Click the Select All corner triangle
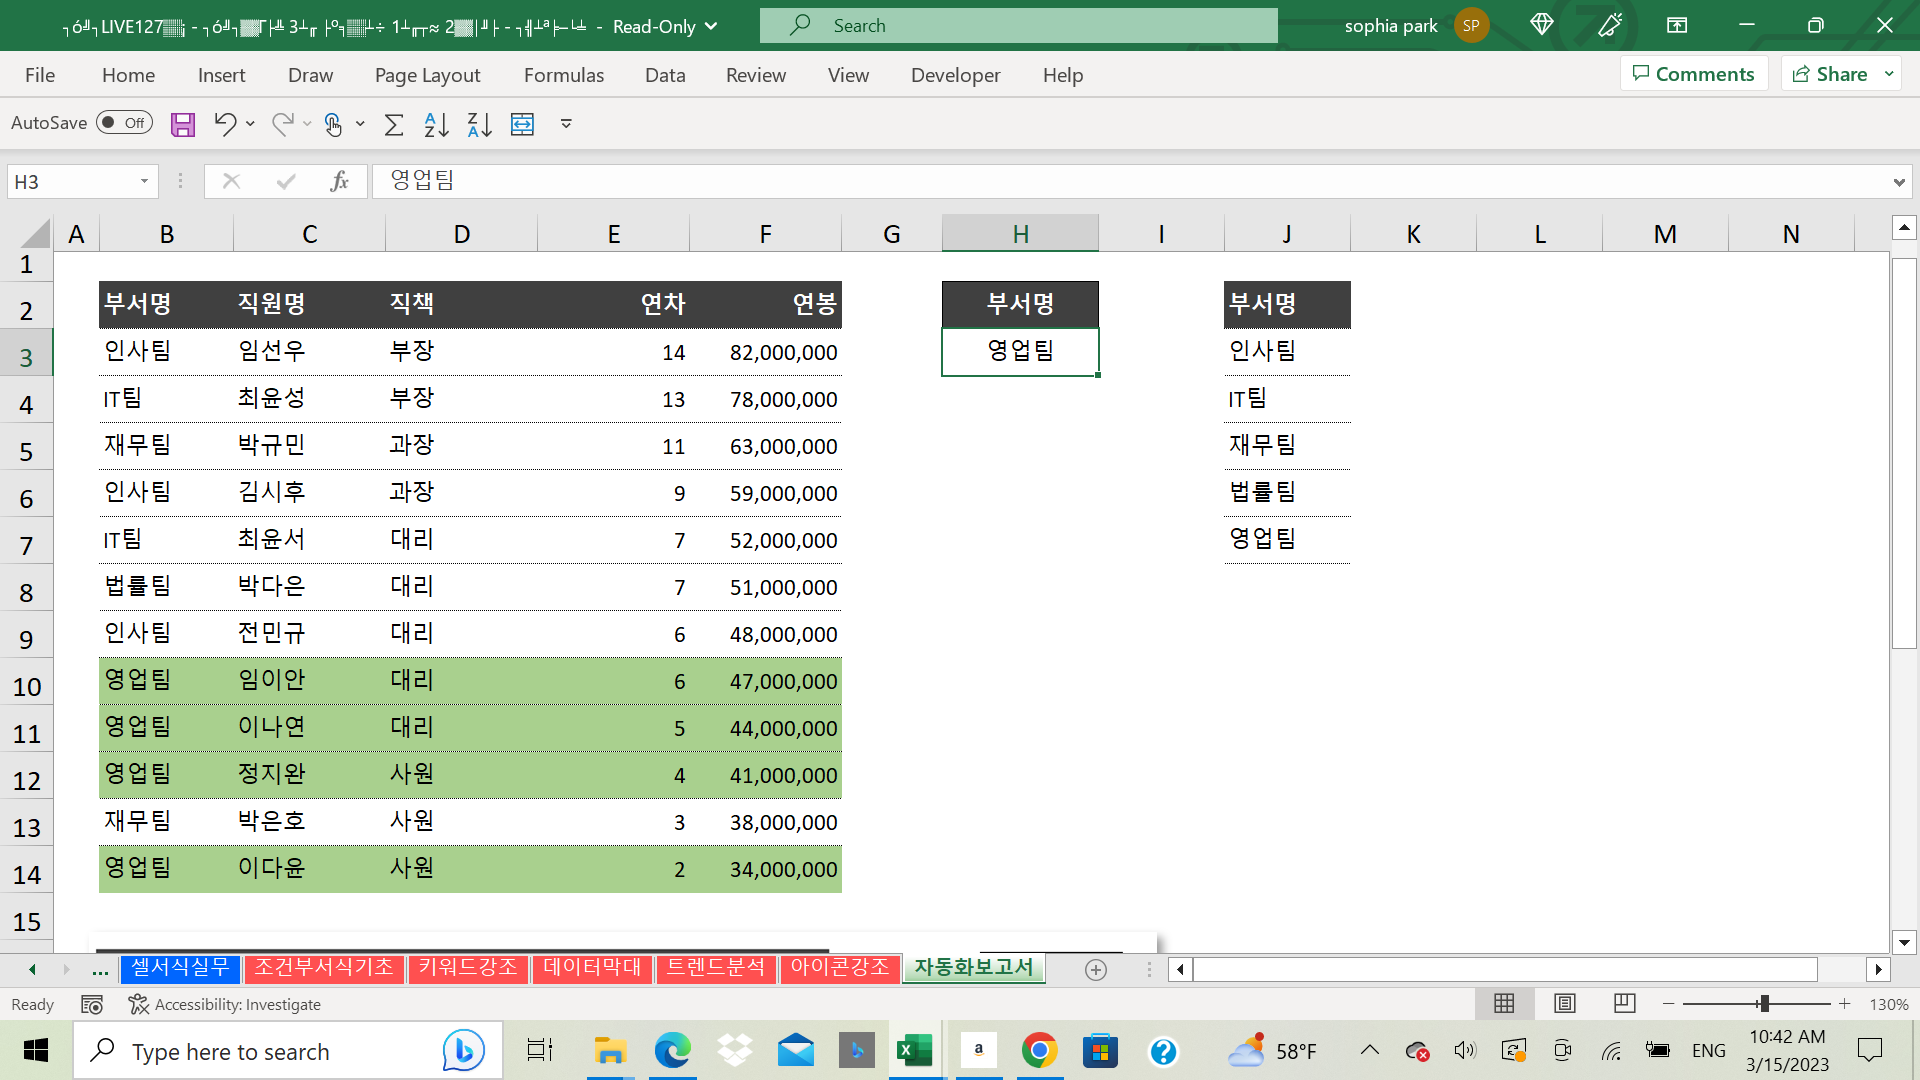Image resolution: width=1920 pixels, height=1080 pixels. 36,233
